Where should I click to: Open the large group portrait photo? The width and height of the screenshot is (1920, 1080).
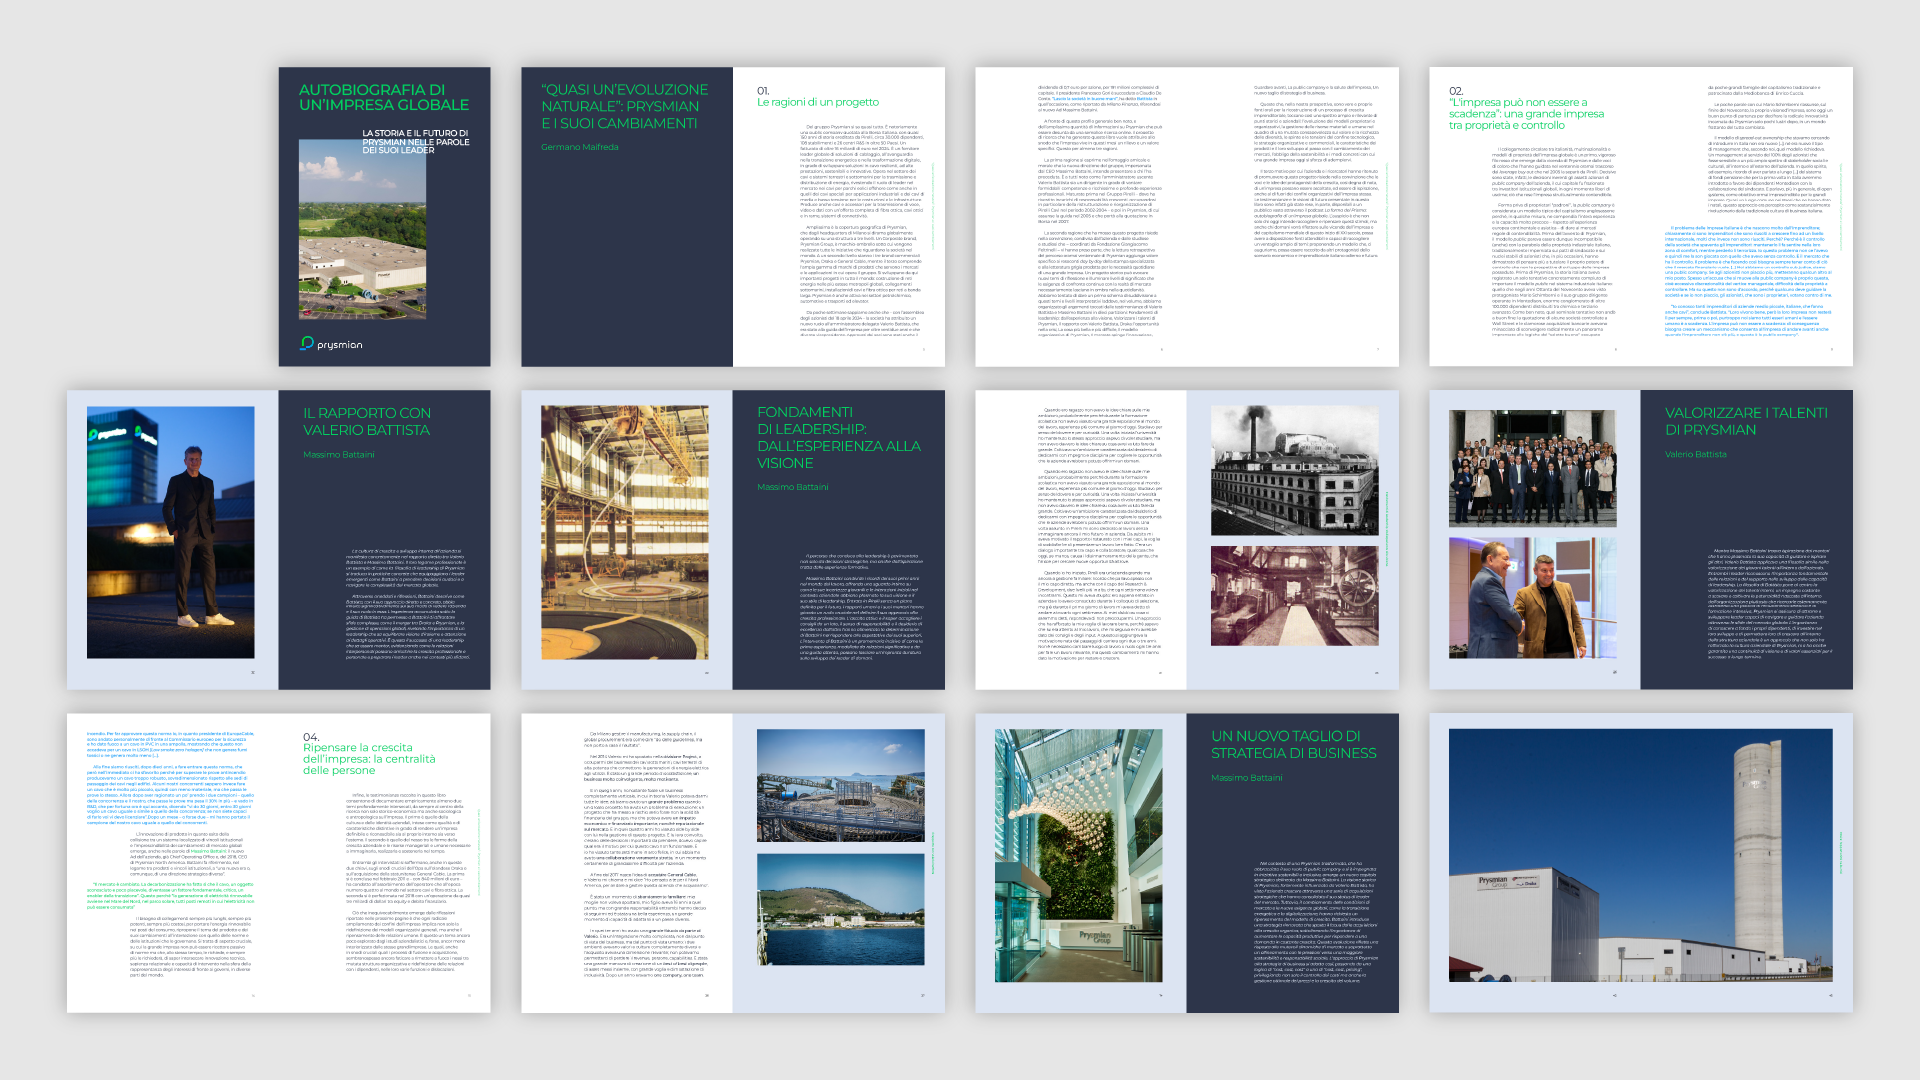(1532, 468)
